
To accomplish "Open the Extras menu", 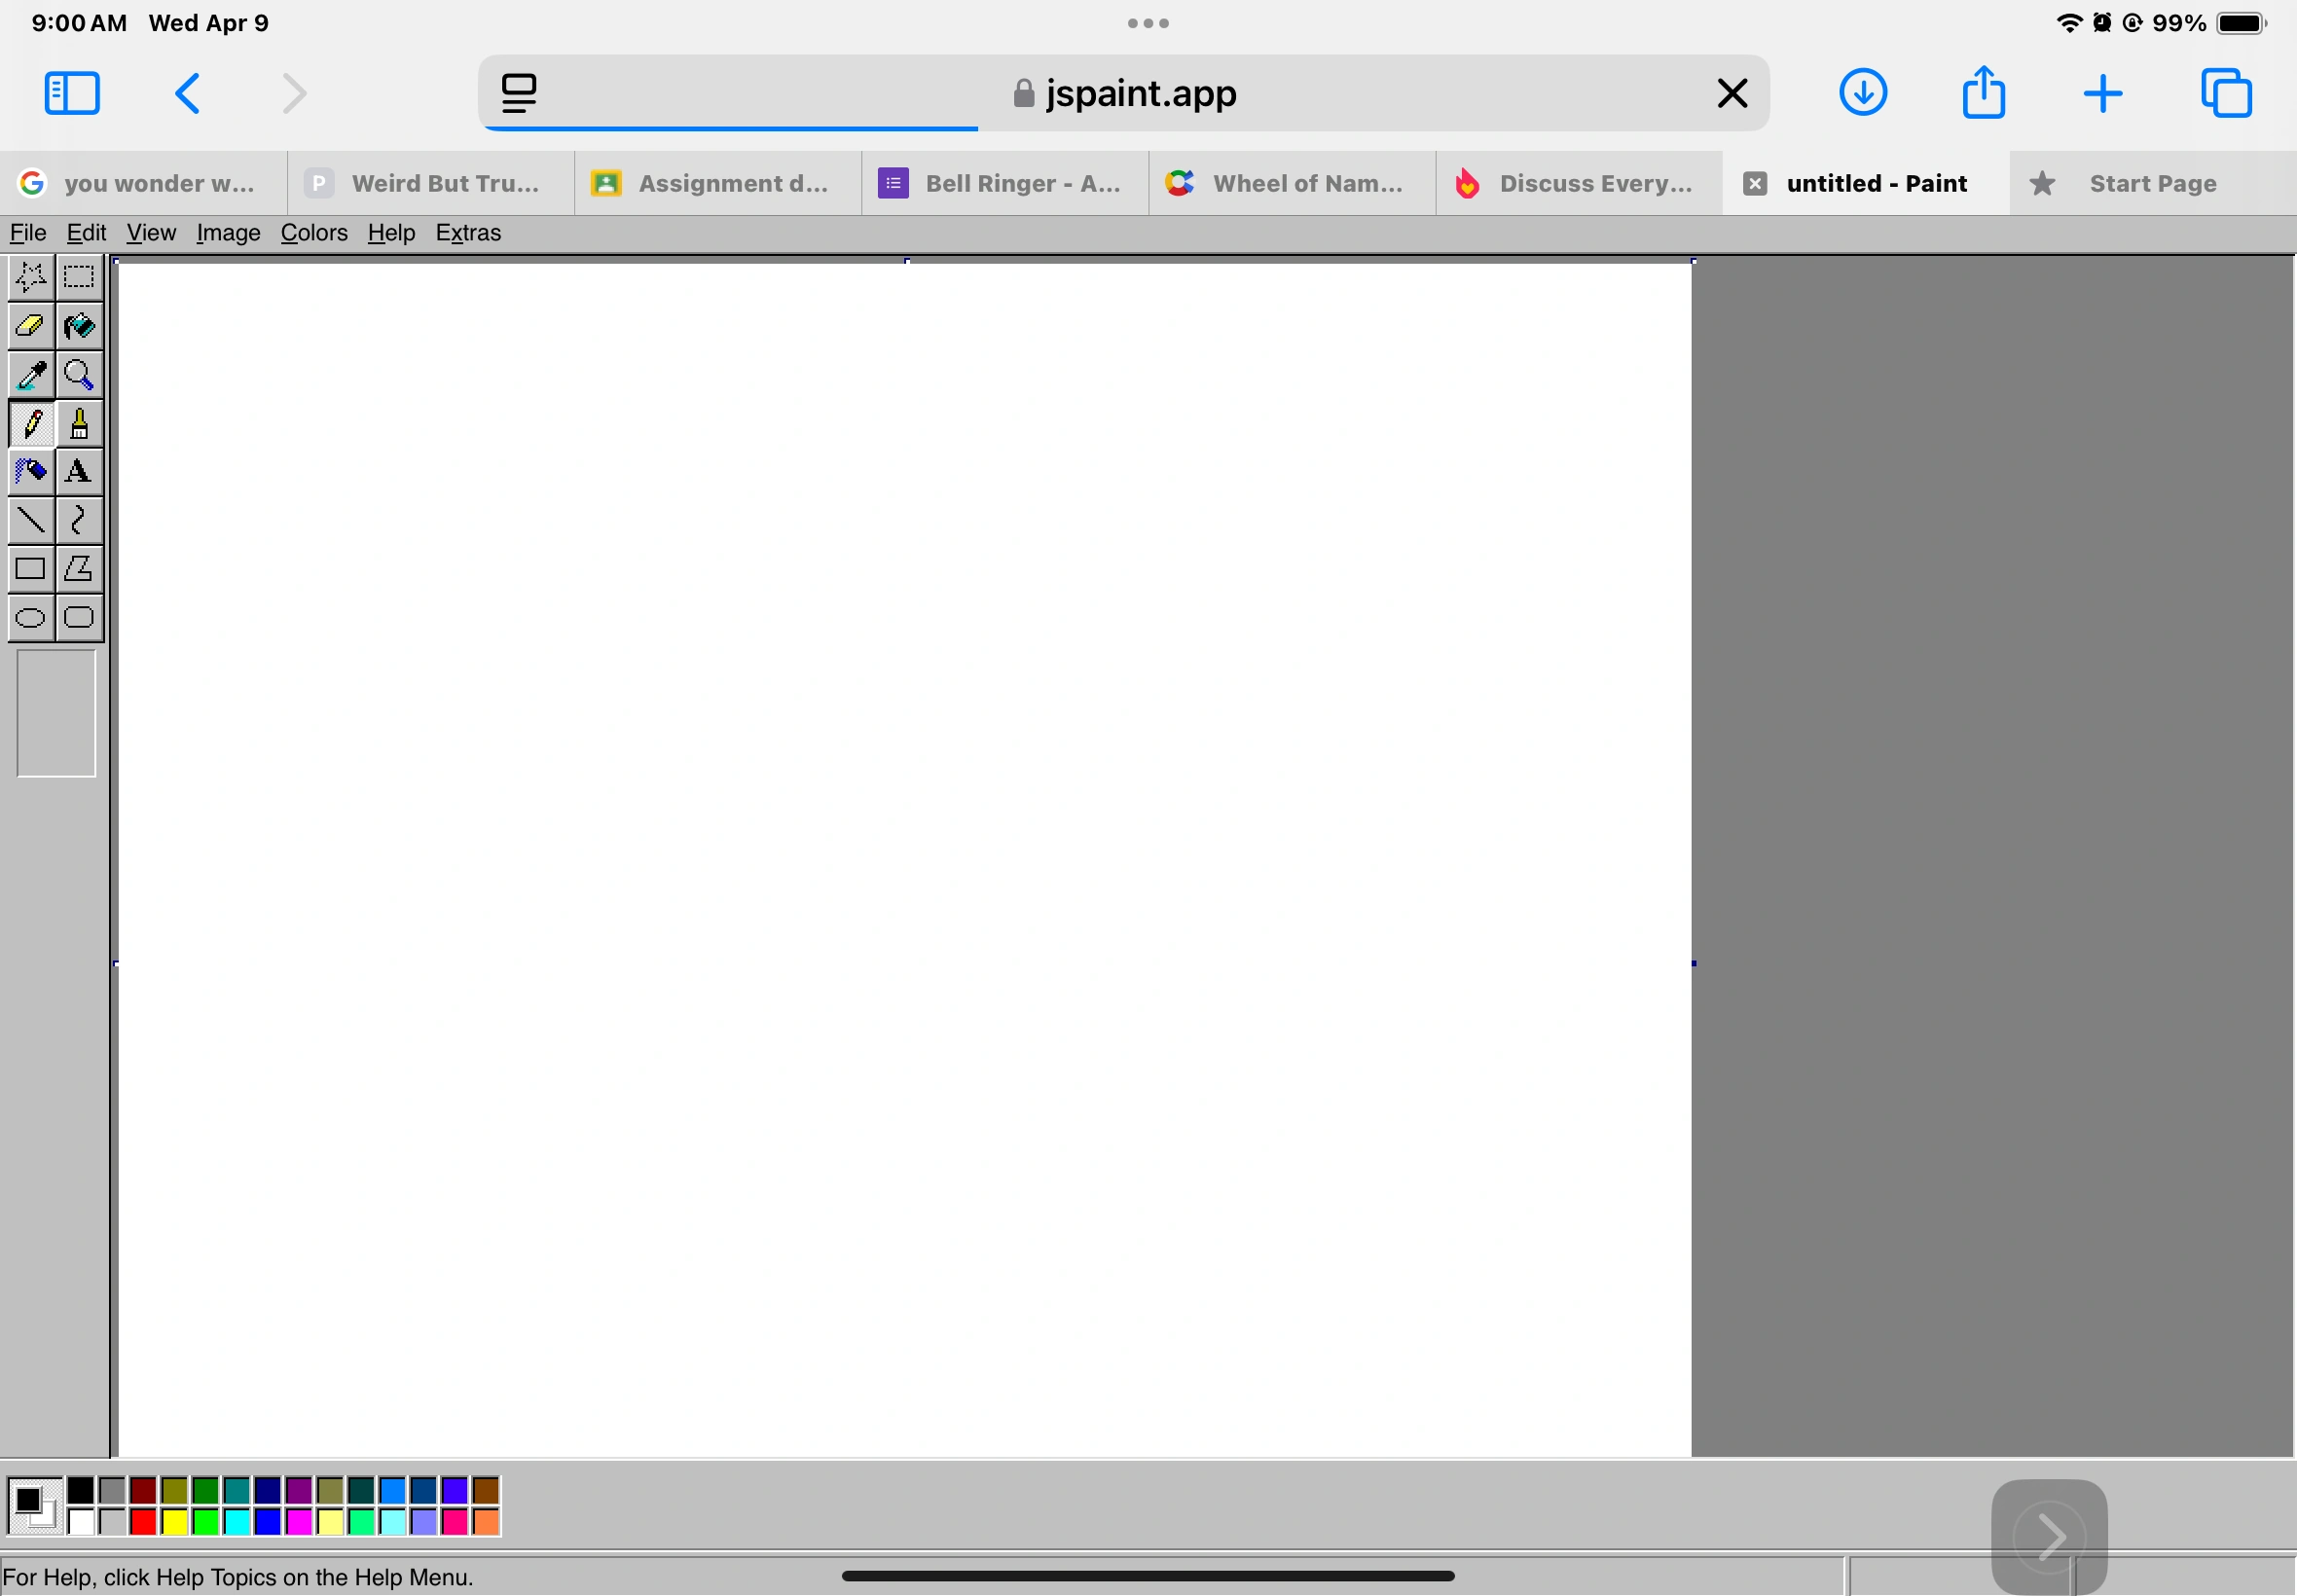I will pyautogui.click(x=468, y=233).
